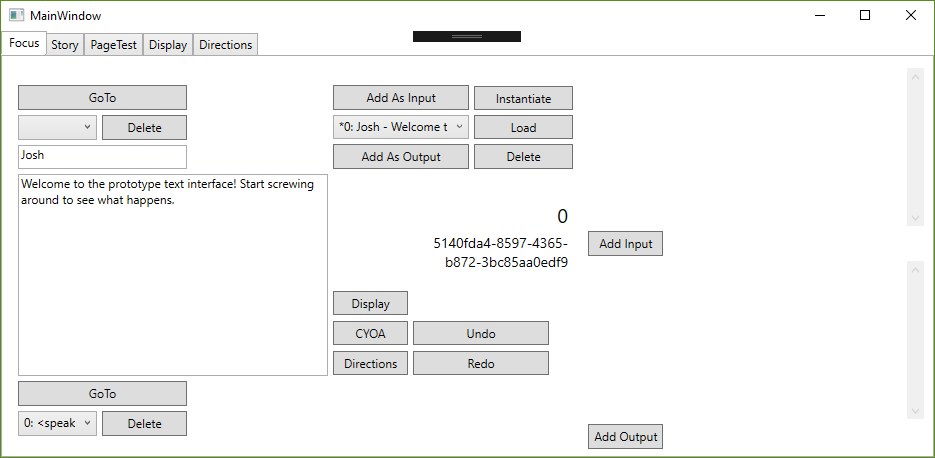Click the Josh name text field
Image resolution: width=935 pixels, height=458 pixels.
(x=102, y=156)
